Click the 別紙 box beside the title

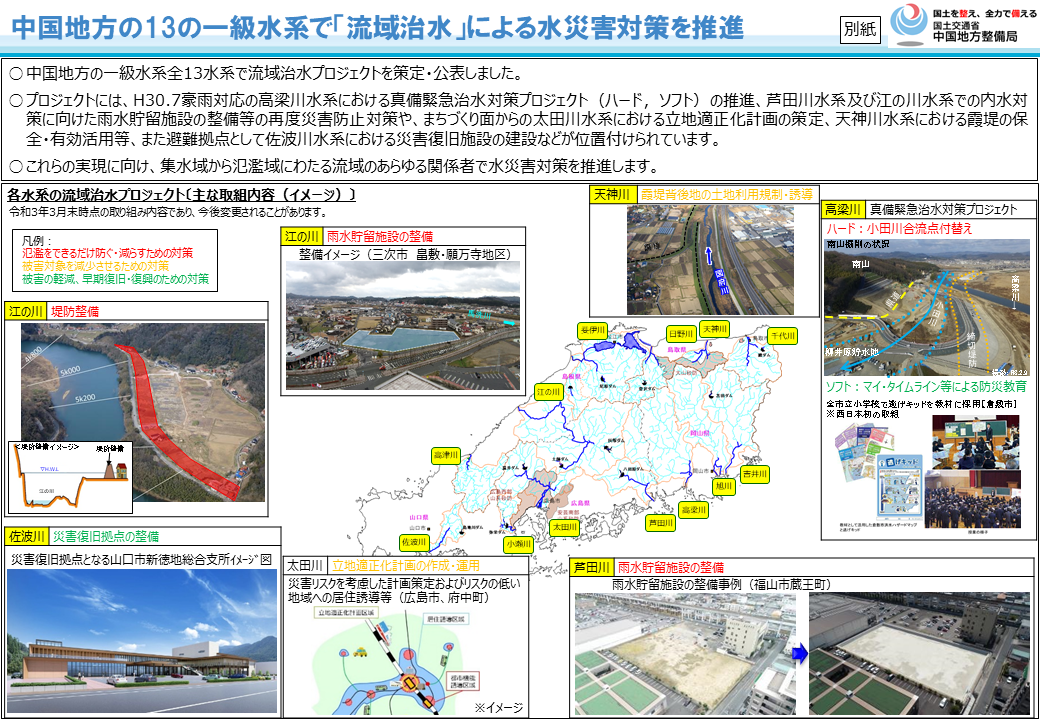(860, 30)
